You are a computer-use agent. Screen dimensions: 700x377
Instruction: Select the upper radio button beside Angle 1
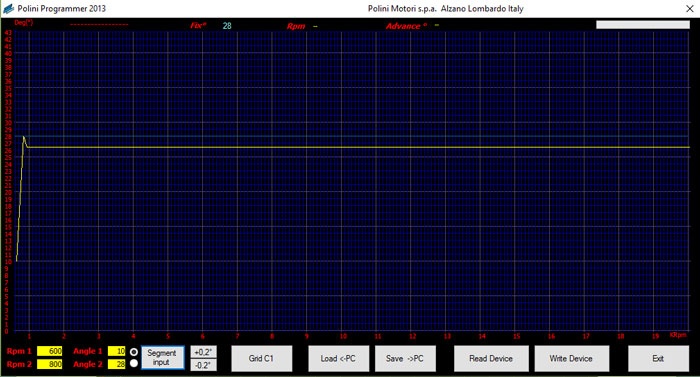pos(133,352)
